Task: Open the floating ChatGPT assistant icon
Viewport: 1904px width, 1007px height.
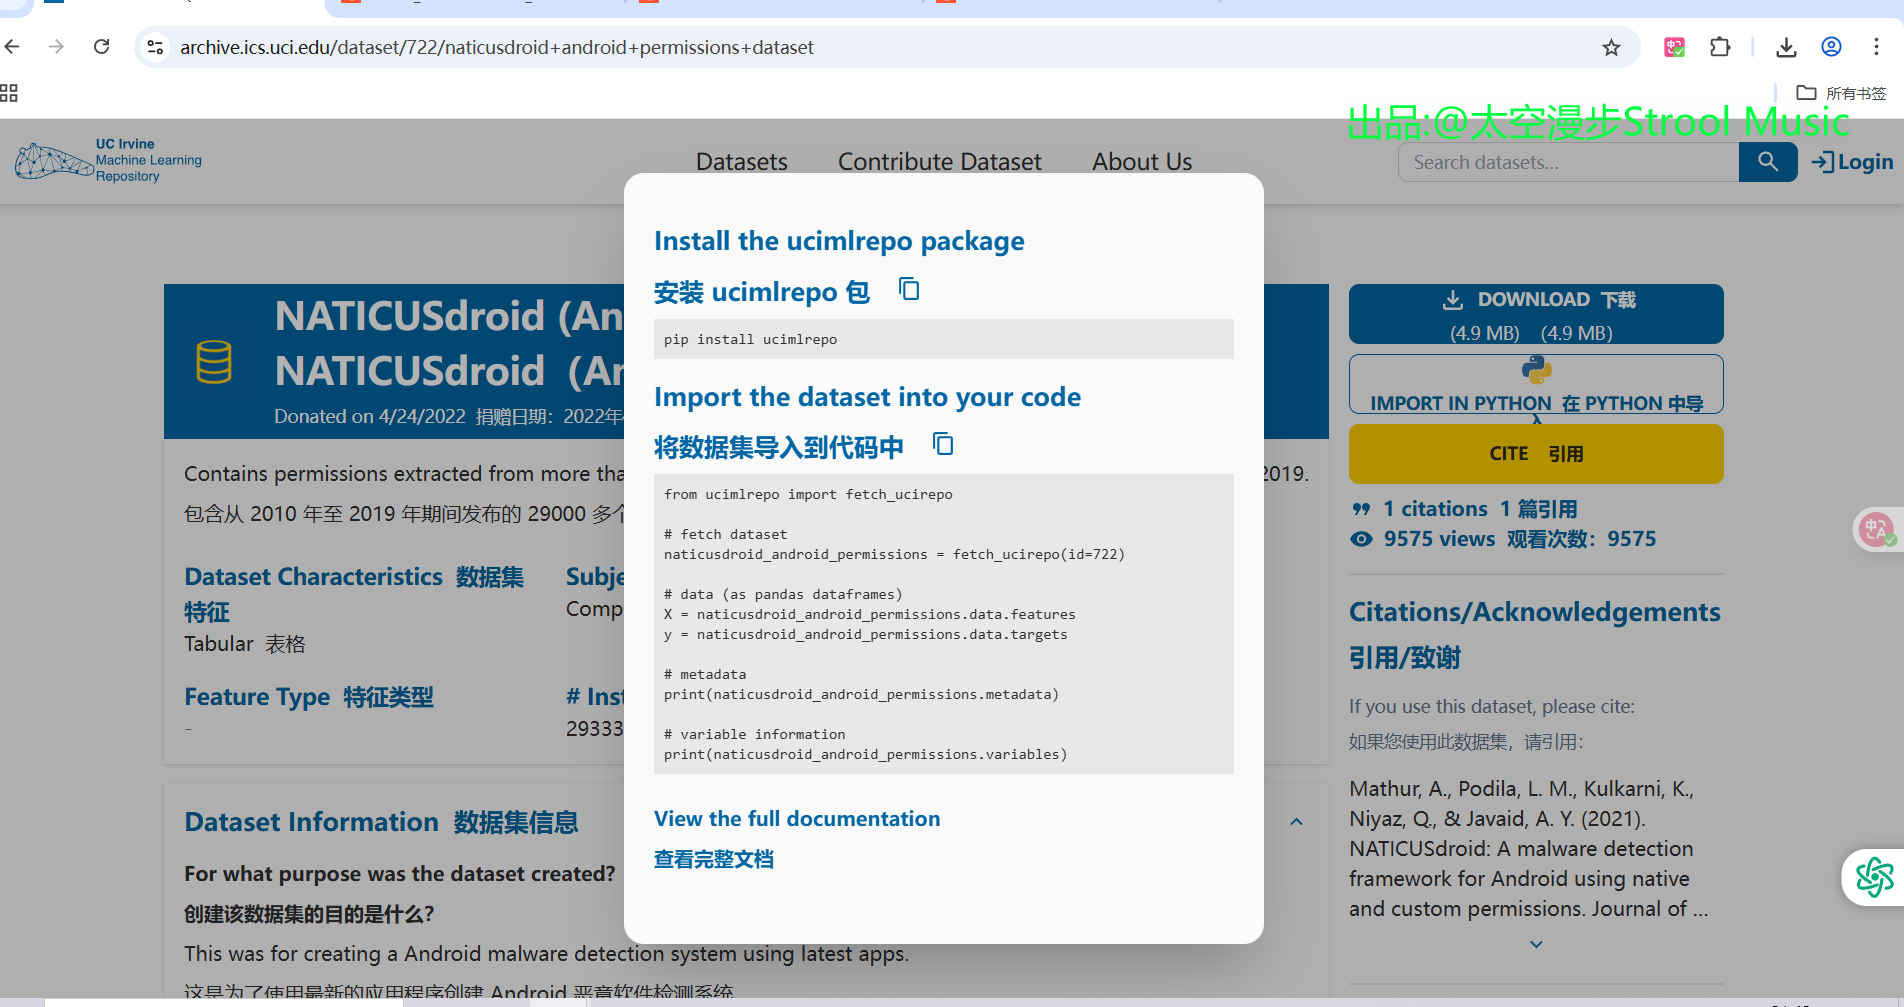Action: pos(1874,877)
